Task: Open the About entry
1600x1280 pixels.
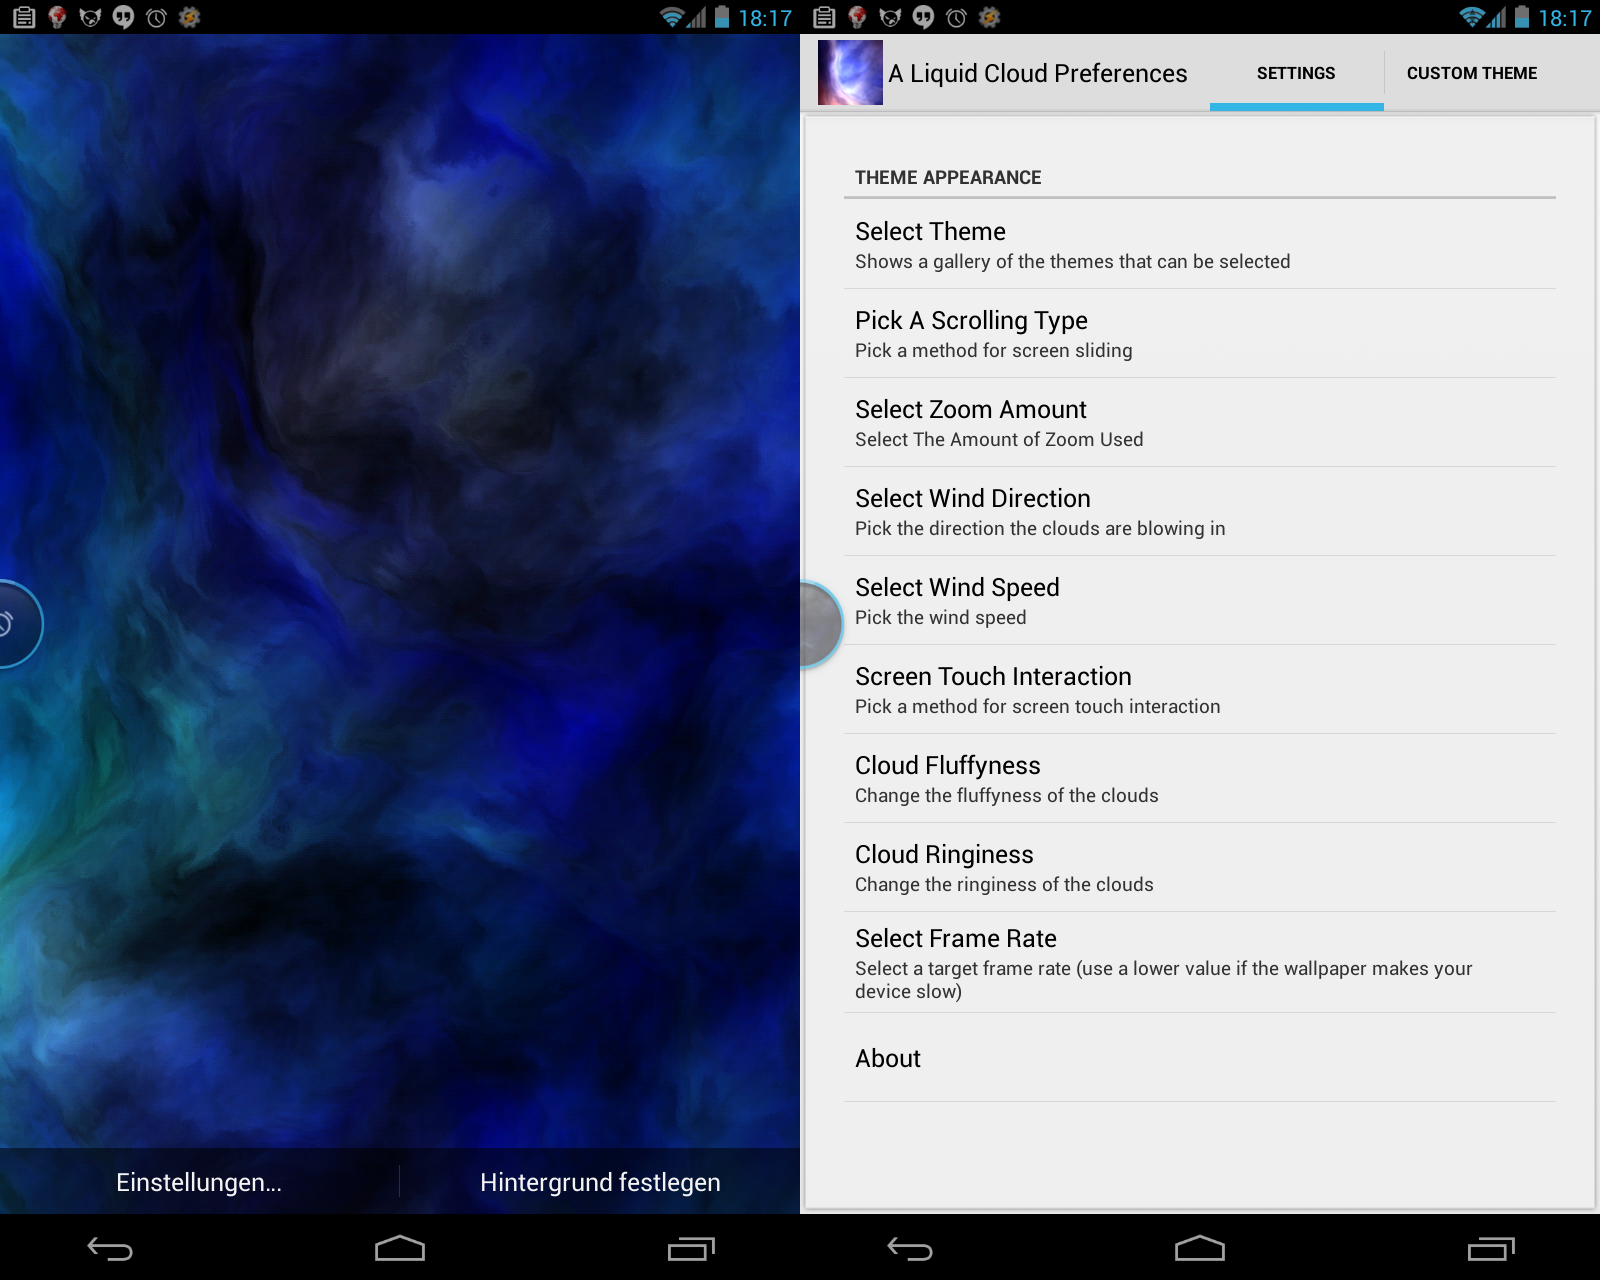Action: click(x=1200, y=1058)
